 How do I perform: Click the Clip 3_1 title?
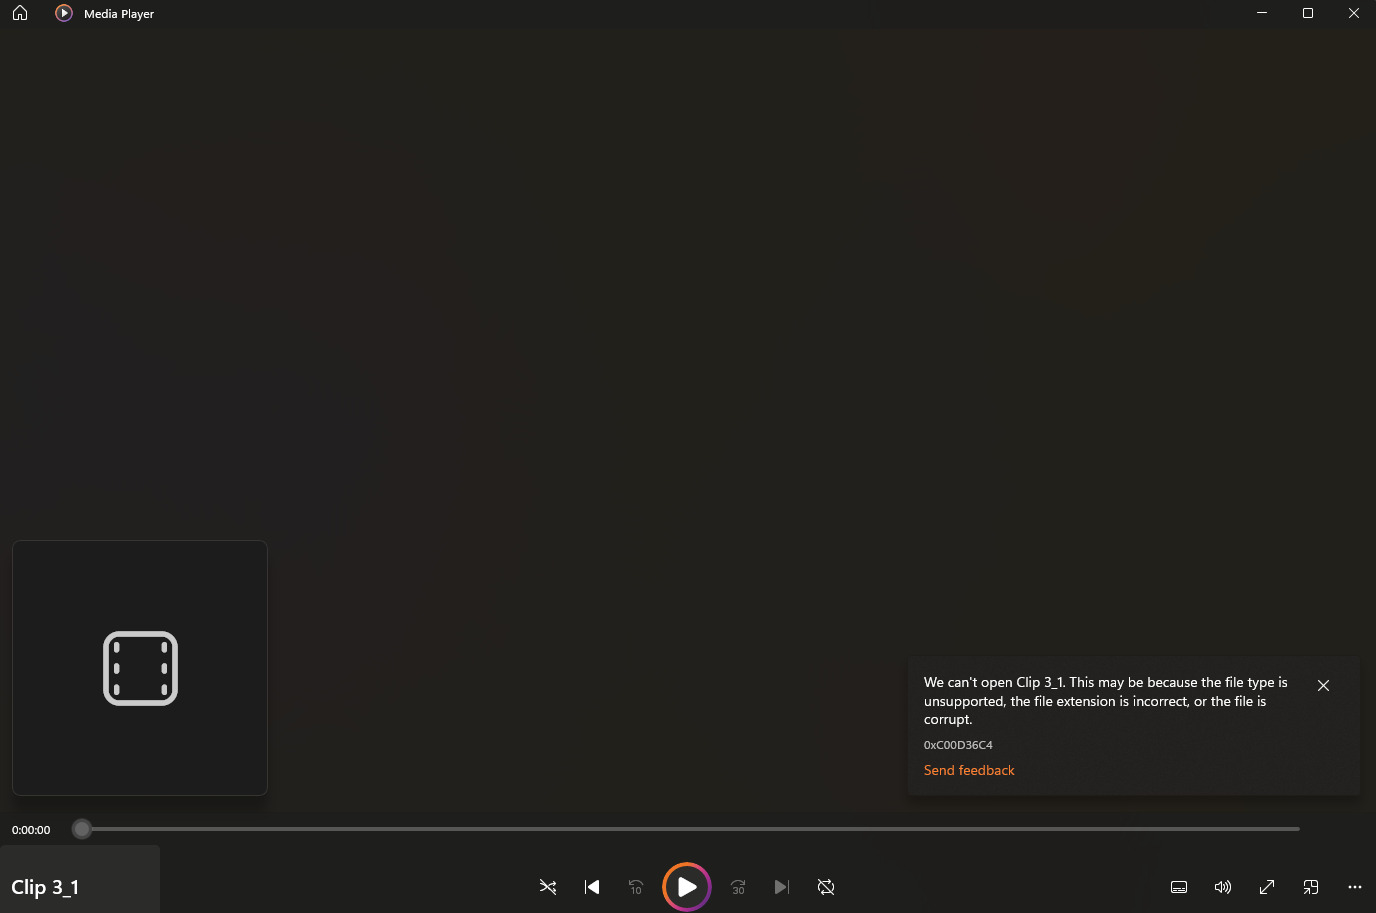[45, 887]
